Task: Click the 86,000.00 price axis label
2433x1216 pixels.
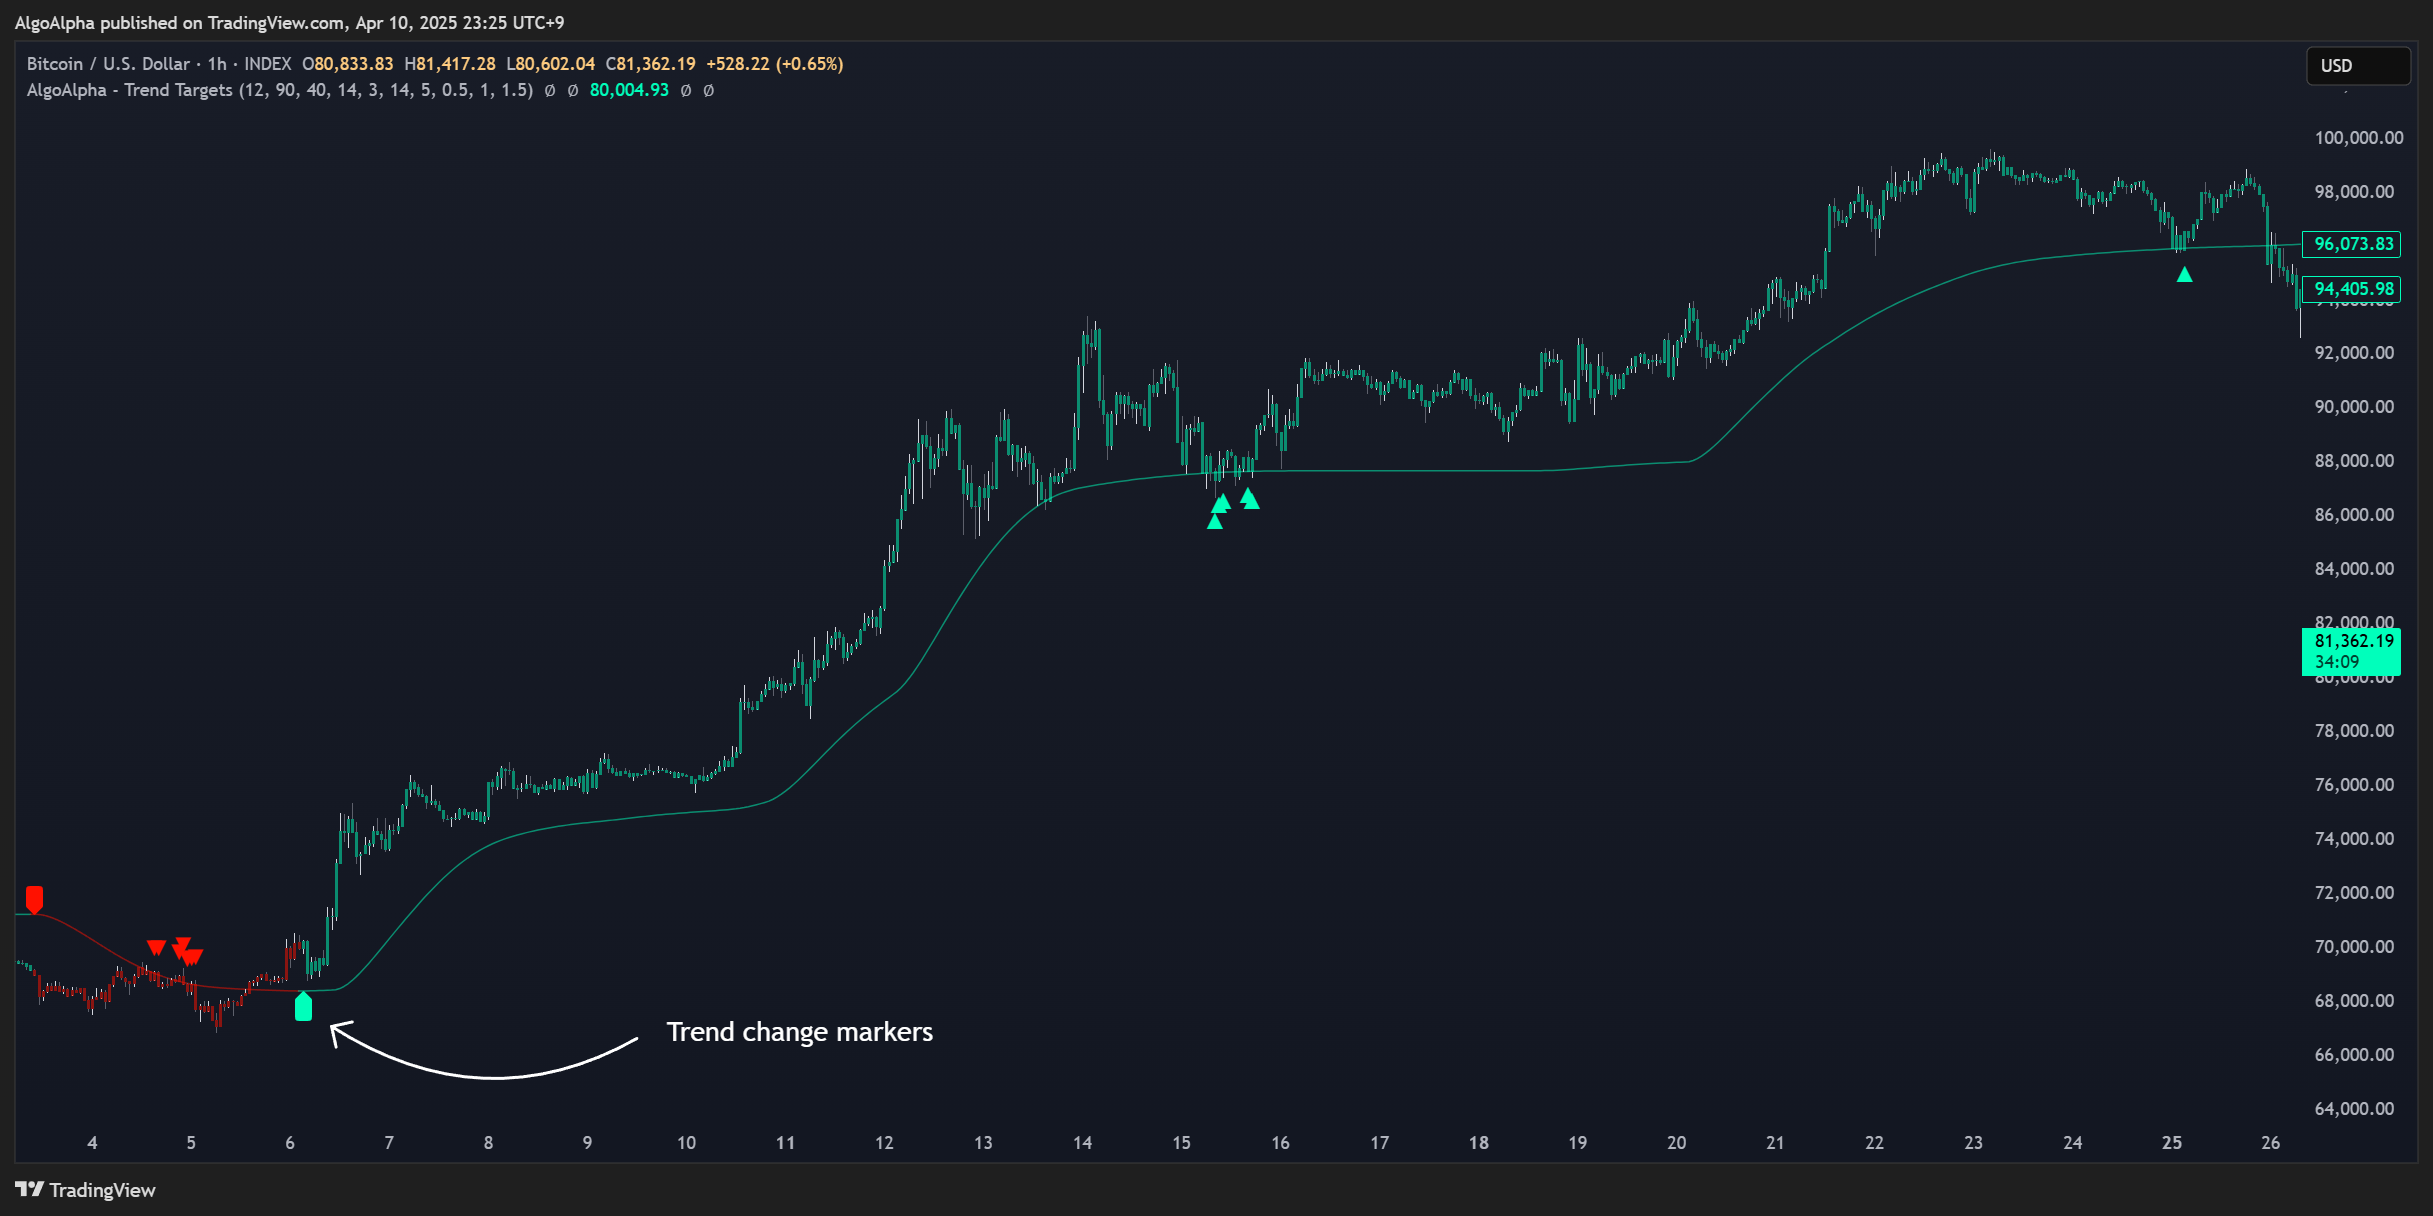Action: pyautogui.click(x=2355, y=515)
